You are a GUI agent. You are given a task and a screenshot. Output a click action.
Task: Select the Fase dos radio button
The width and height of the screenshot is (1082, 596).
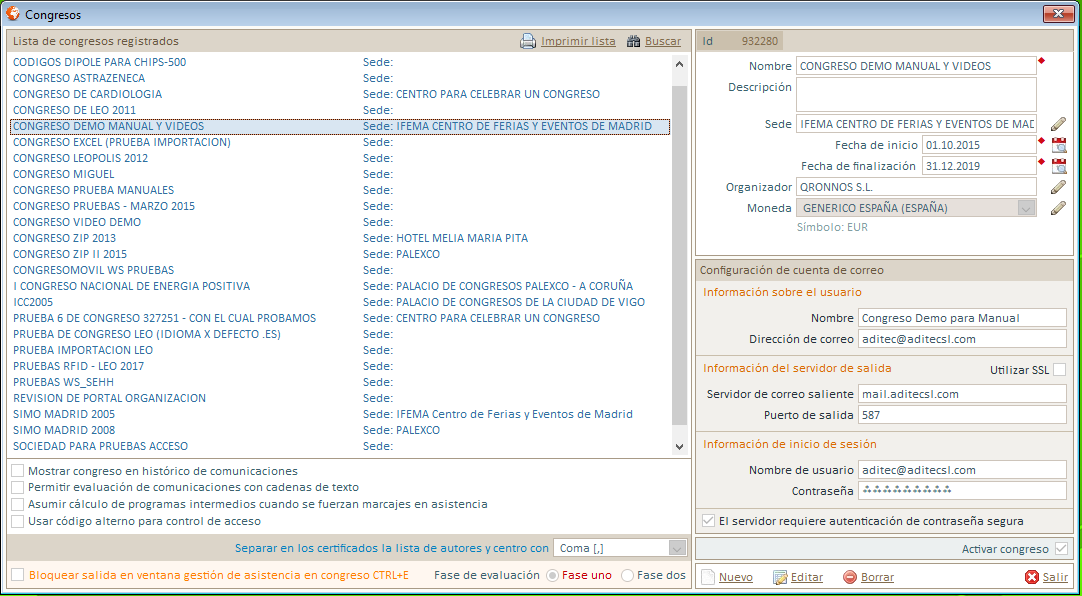(627, 575)
